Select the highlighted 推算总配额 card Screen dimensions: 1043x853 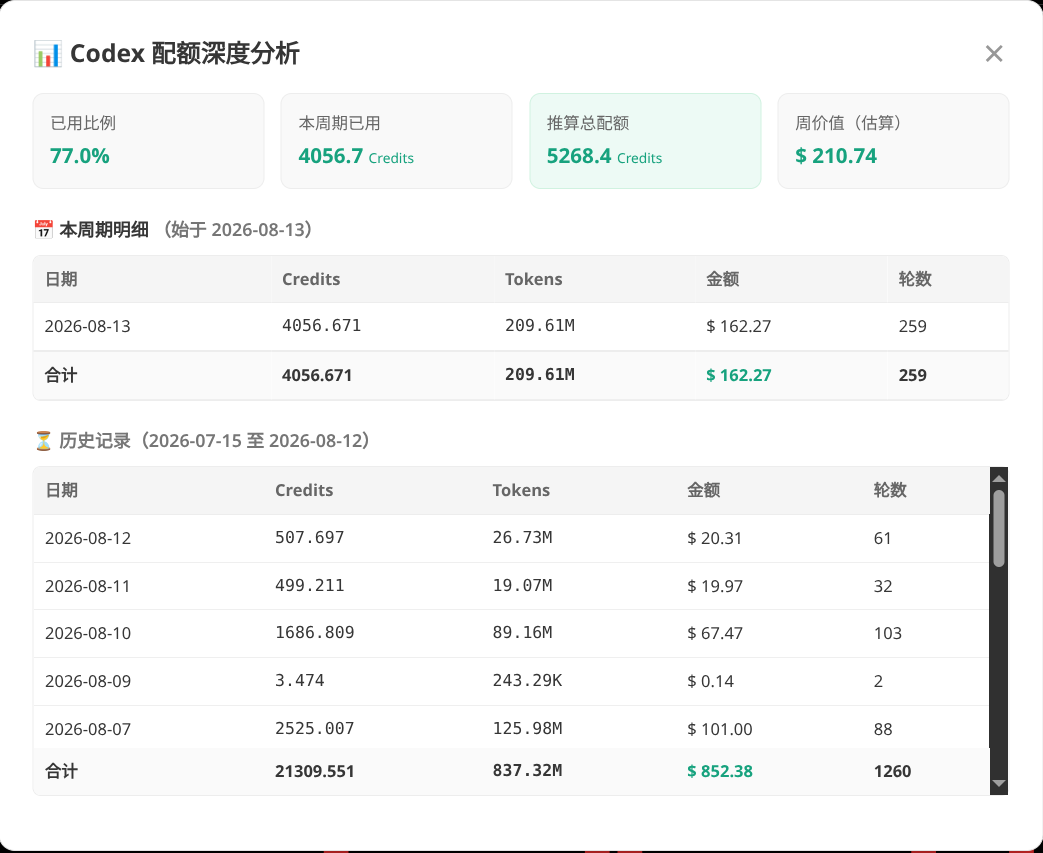[645, 141]
